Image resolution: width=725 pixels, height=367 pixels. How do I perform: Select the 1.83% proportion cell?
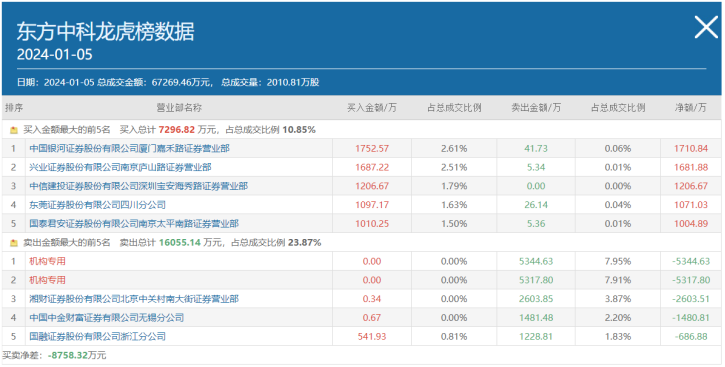(x=618, y=336)
